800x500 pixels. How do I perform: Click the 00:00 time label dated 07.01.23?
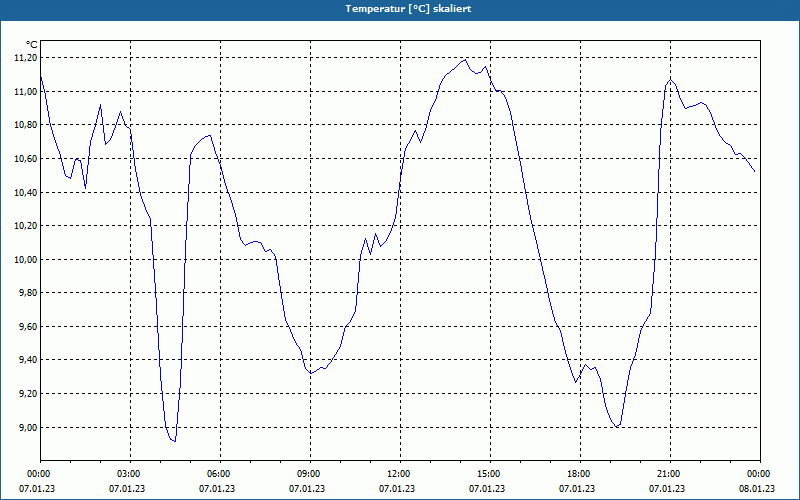click(37, 474)
